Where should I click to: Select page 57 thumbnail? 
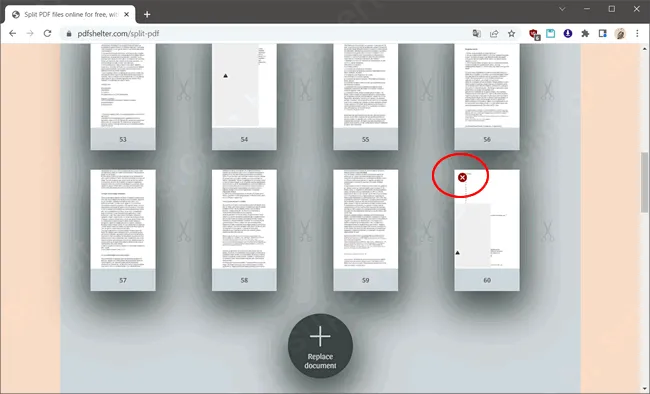point(123,230)
